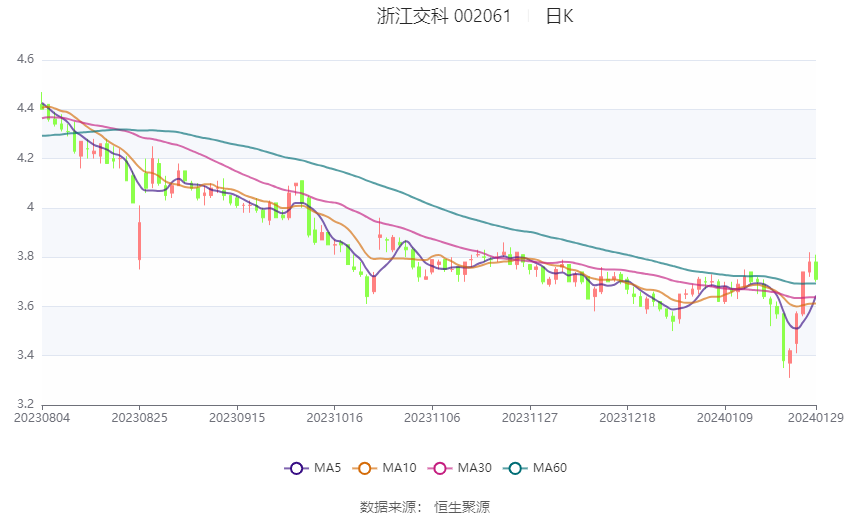Click x-axis date label 20231218
Screen dimensions: 850x517
coord(627,417)
